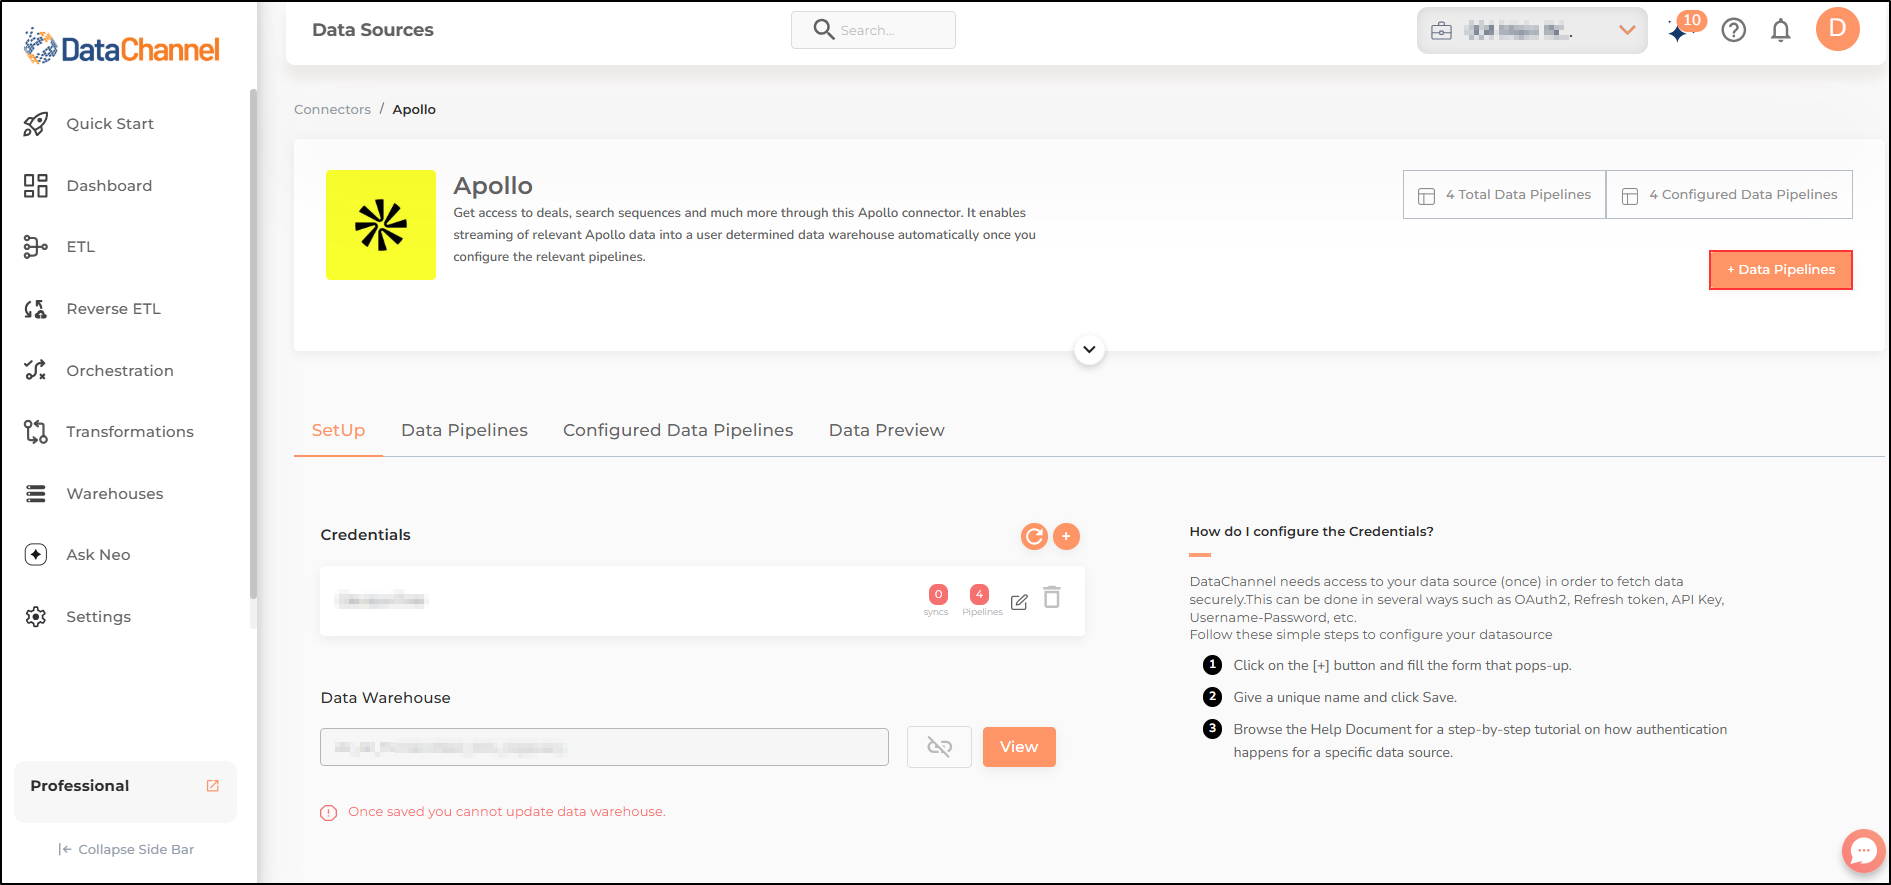Open the help question mark icon

1734,31
